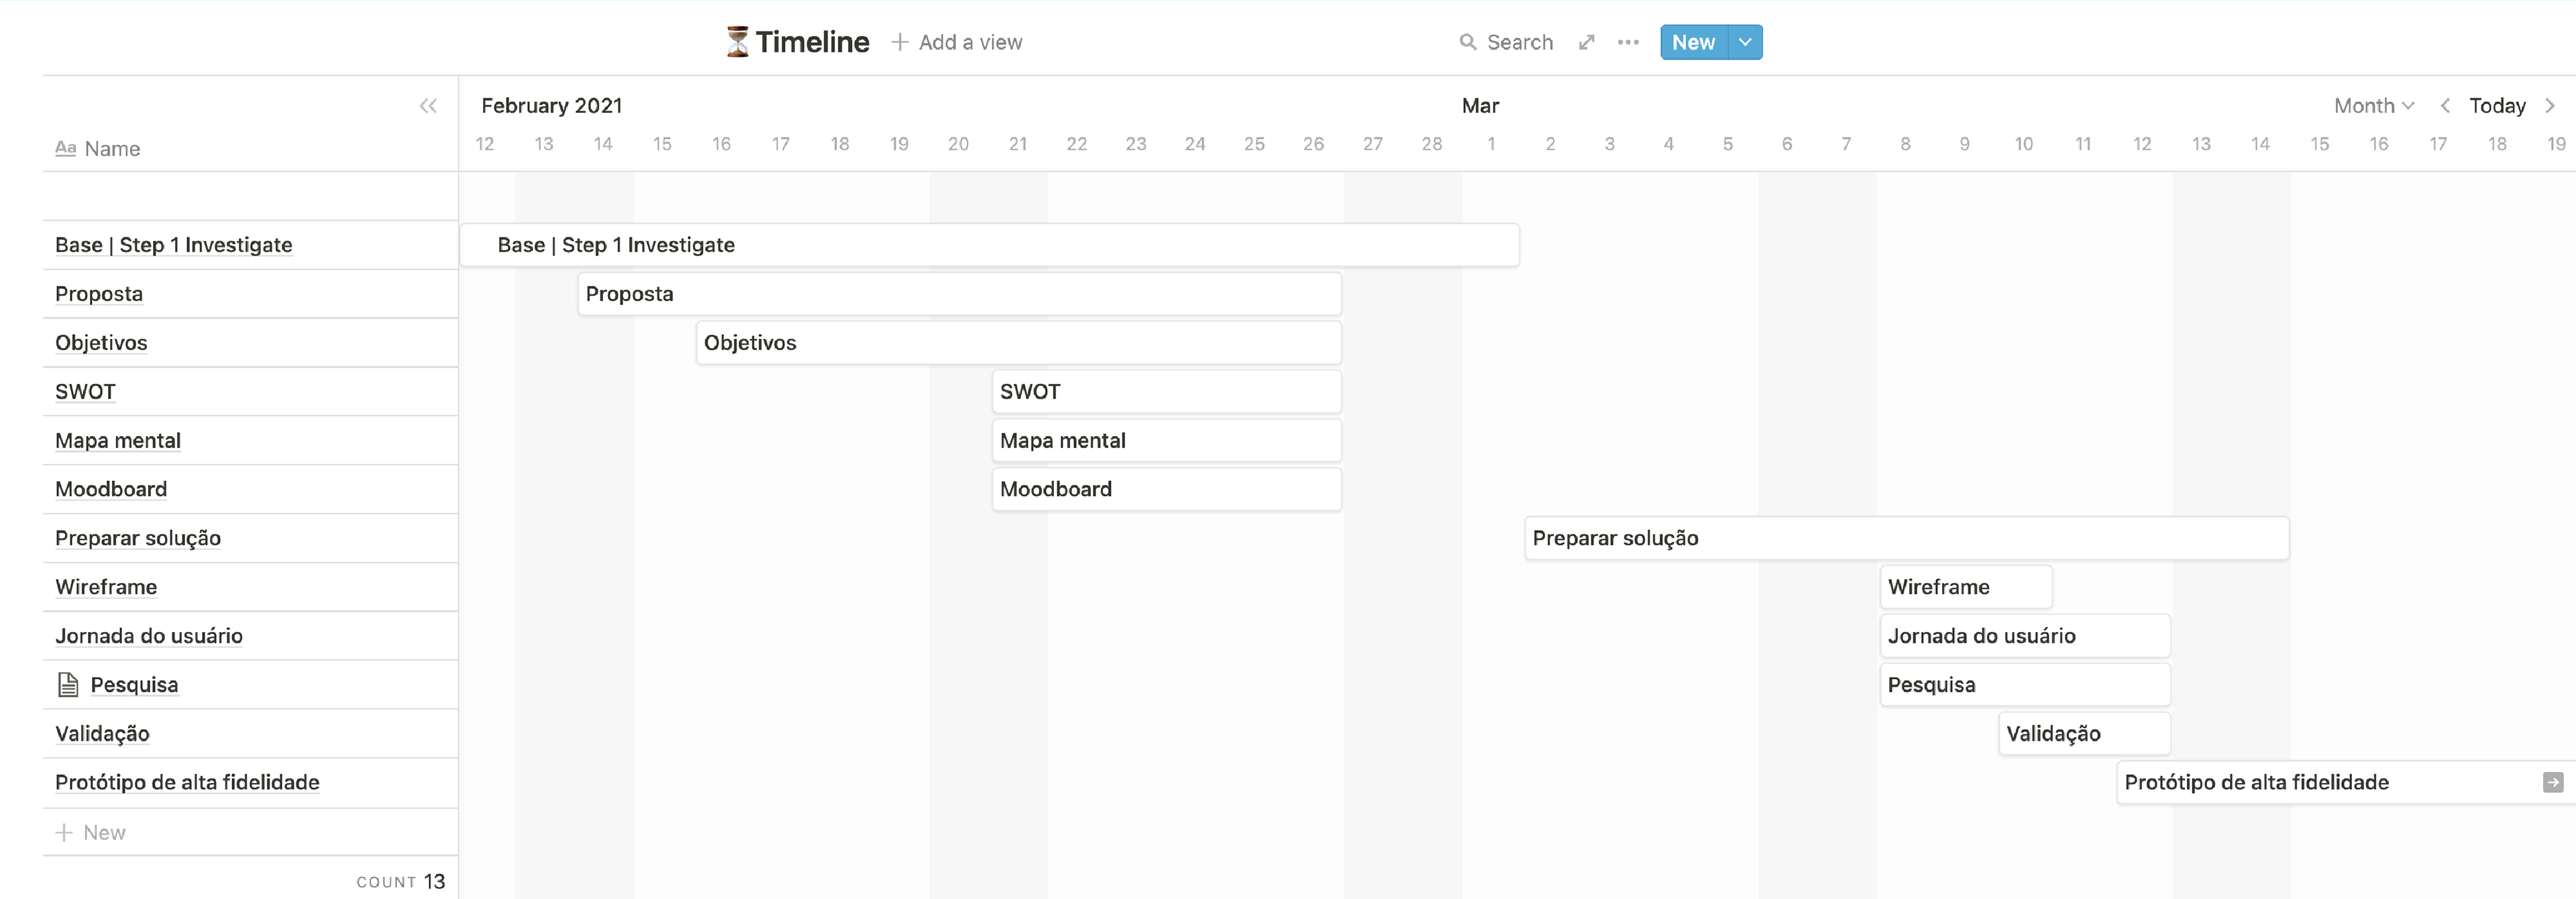This screenshot has width=2576, height=899.
Task: Click arrow icon on Protótipo de alta fidelidade bar
Action: [x=2552, y=782]
